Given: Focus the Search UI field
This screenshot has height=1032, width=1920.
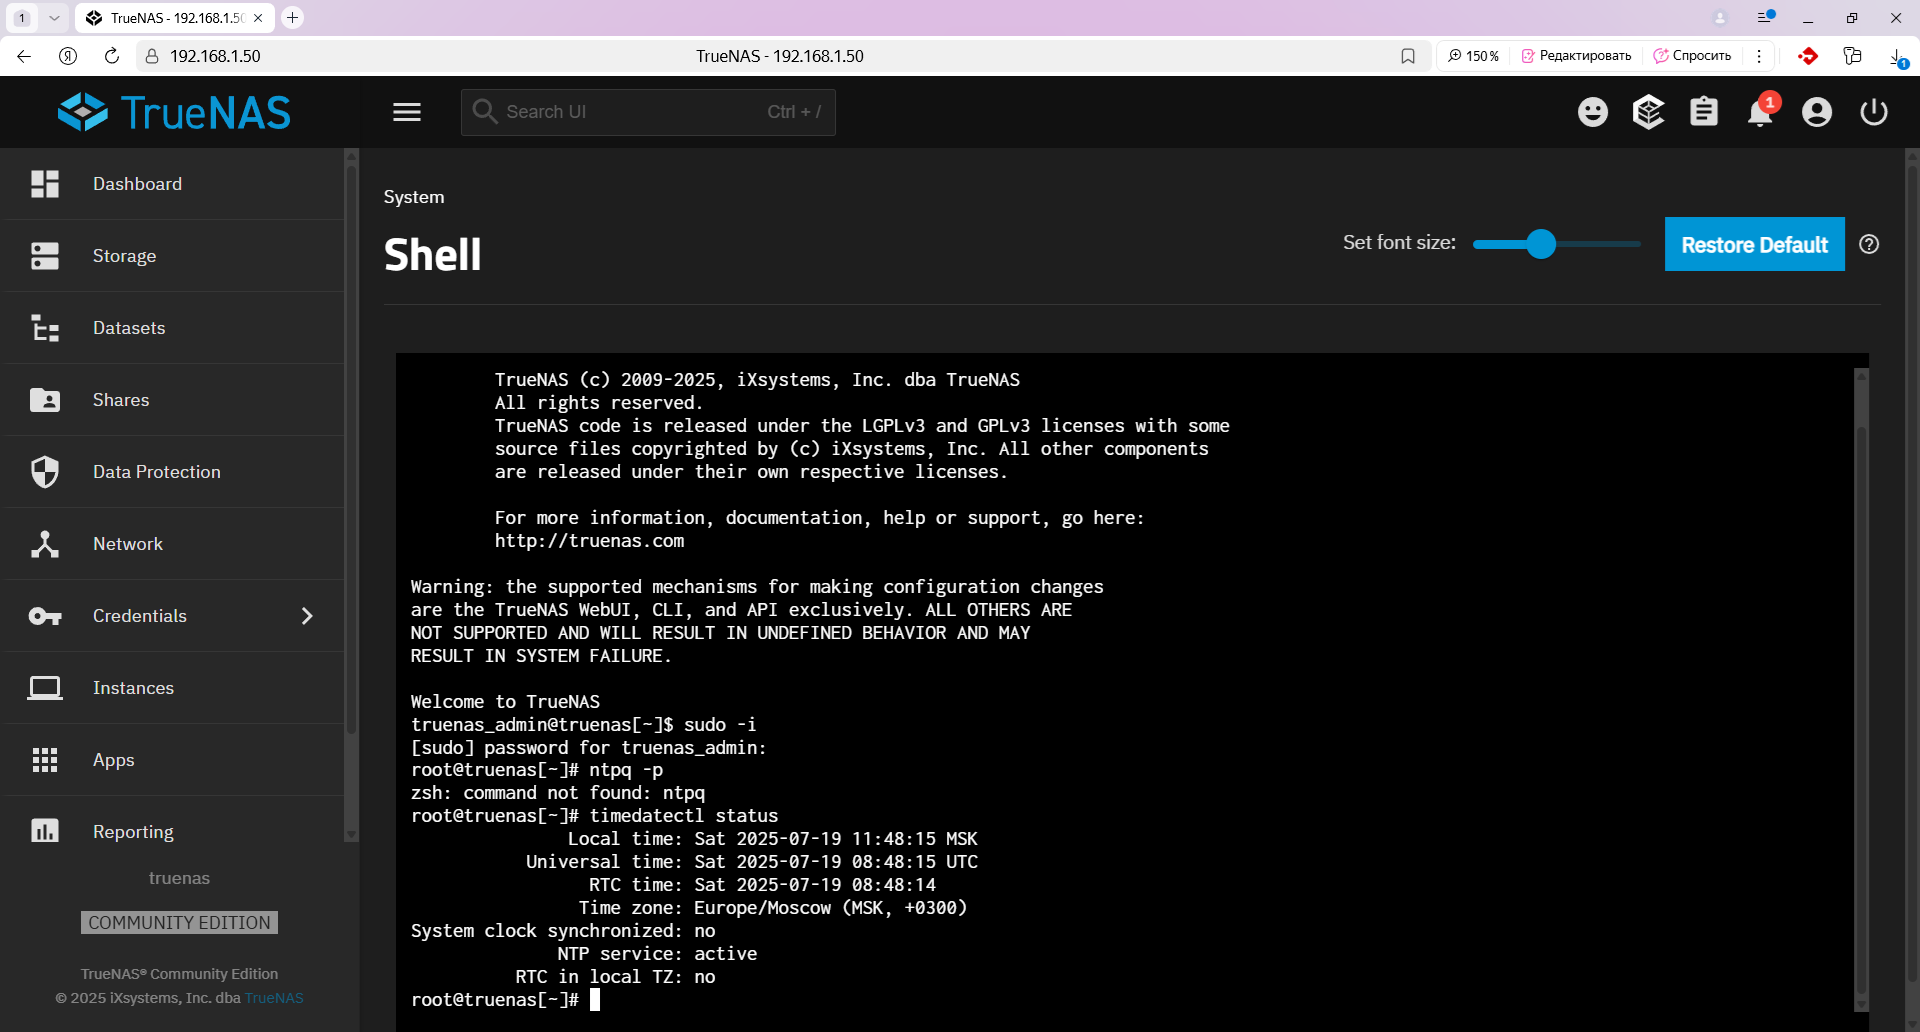Looking at the screenshot, I should [648, 112].
